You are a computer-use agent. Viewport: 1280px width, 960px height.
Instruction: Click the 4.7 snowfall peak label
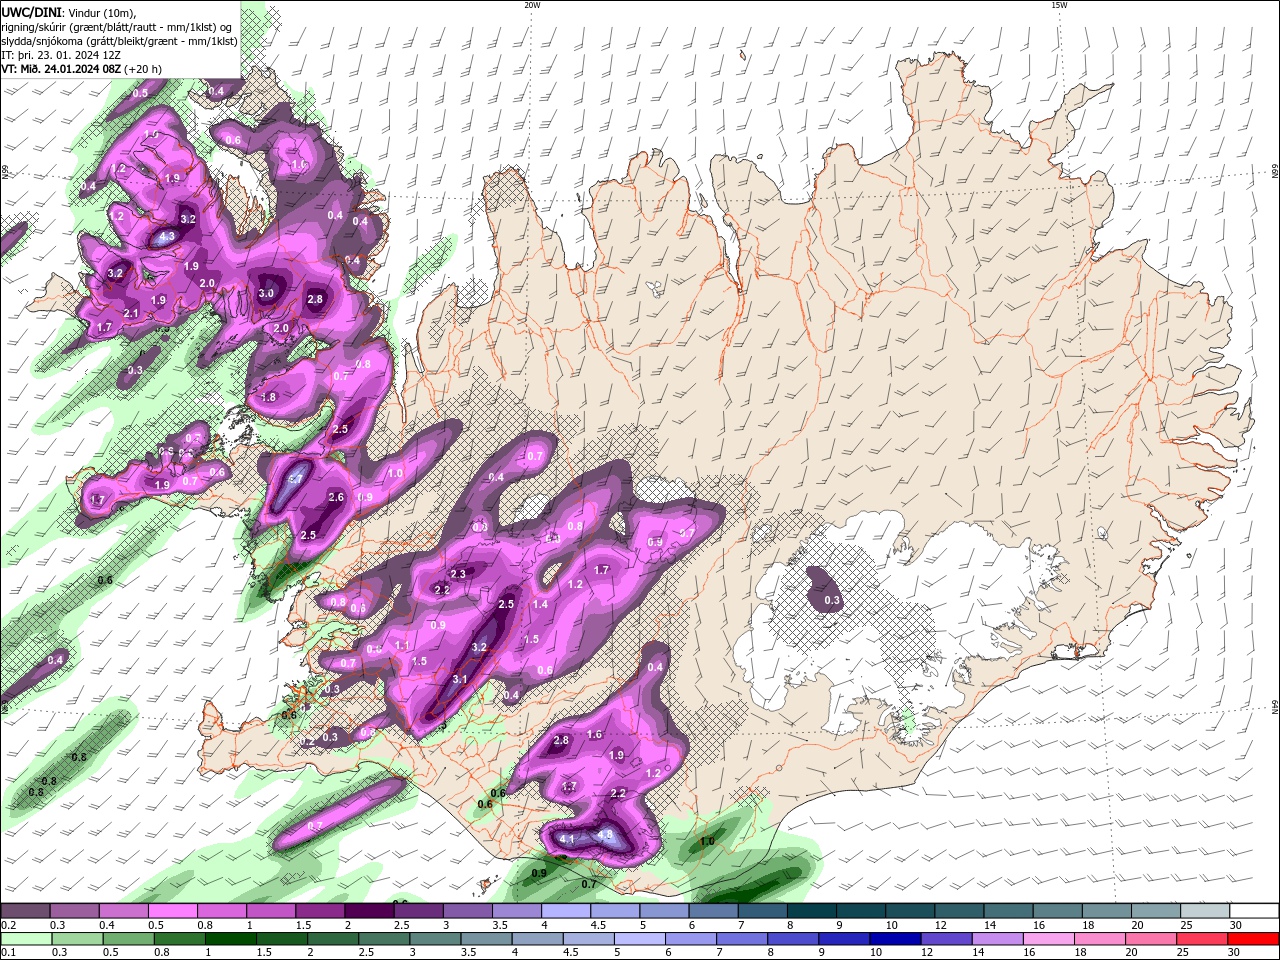click(296, 479)
